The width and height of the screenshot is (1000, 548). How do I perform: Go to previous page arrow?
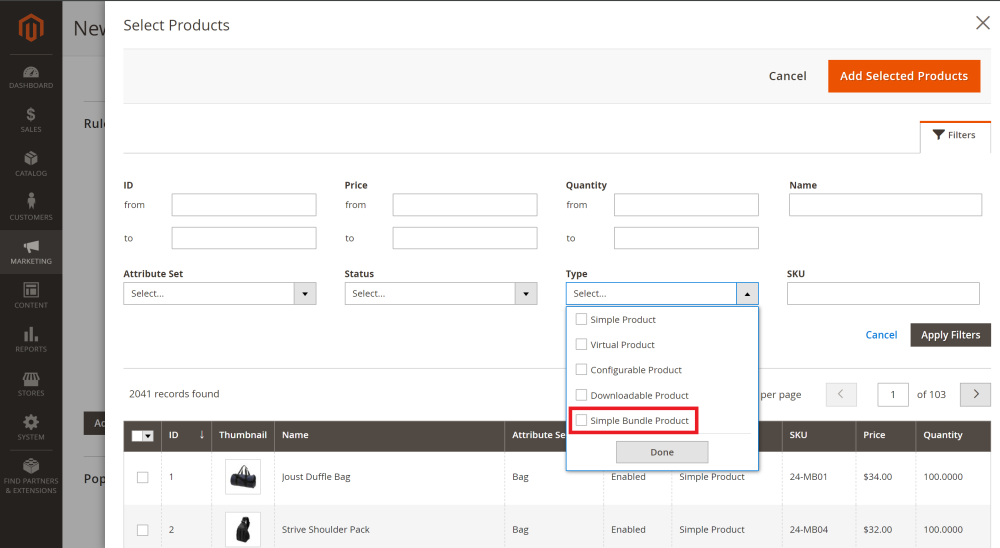click(841, 394)
